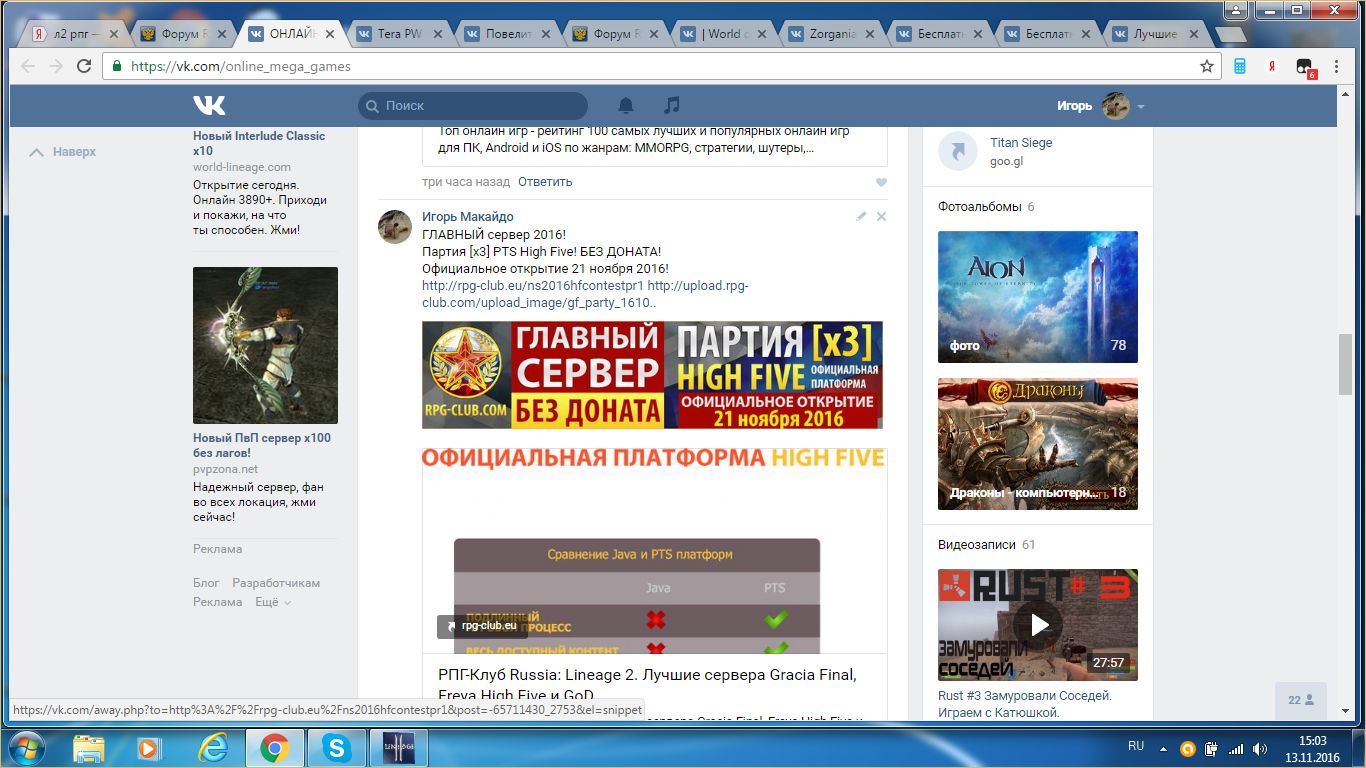Screen dimensions: 1366x768
Task: Open the Titan Siege link
Action: (1021, 143)
